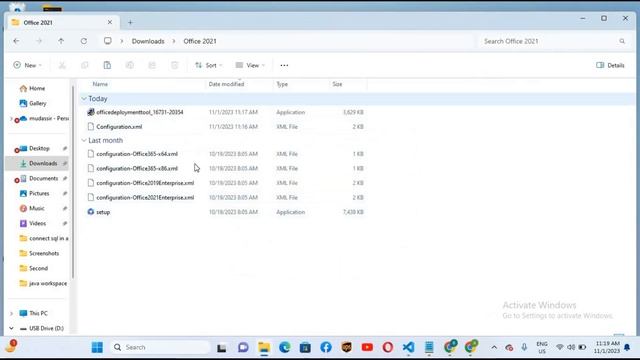This screenshot has width=640, height=360.
Task: Click the PC icon in address bar
Action: 108,41
